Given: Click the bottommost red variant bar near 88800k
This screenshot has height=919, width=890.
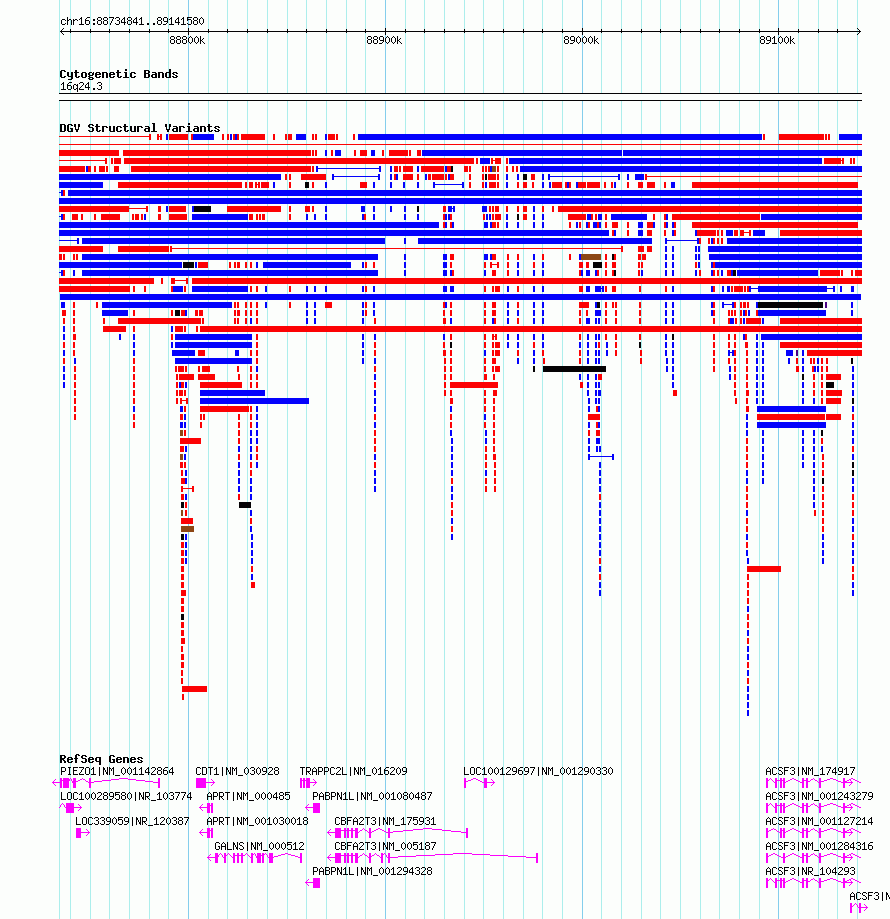Looking at the screenshot, I should 195,689.
